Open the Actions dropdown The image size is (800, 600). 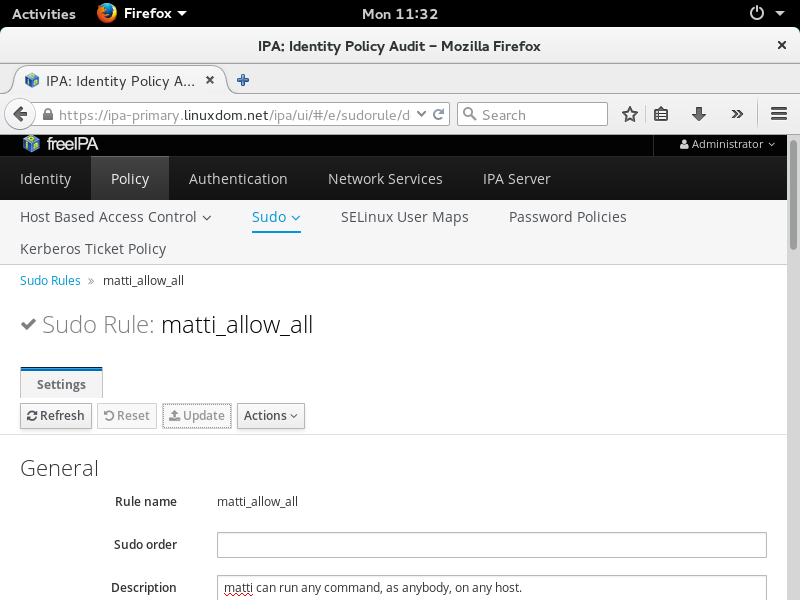tap(270, 416)
